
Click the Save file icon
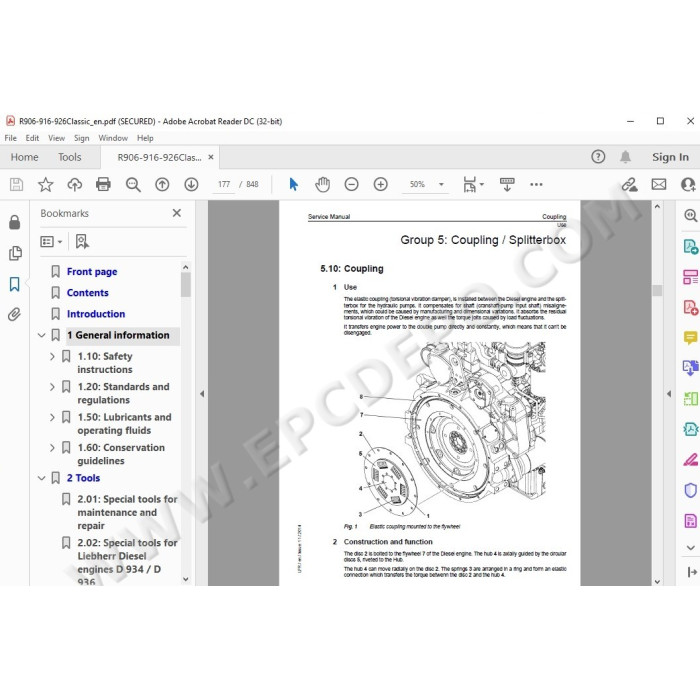pyautogui.click(x=17, y=184)
